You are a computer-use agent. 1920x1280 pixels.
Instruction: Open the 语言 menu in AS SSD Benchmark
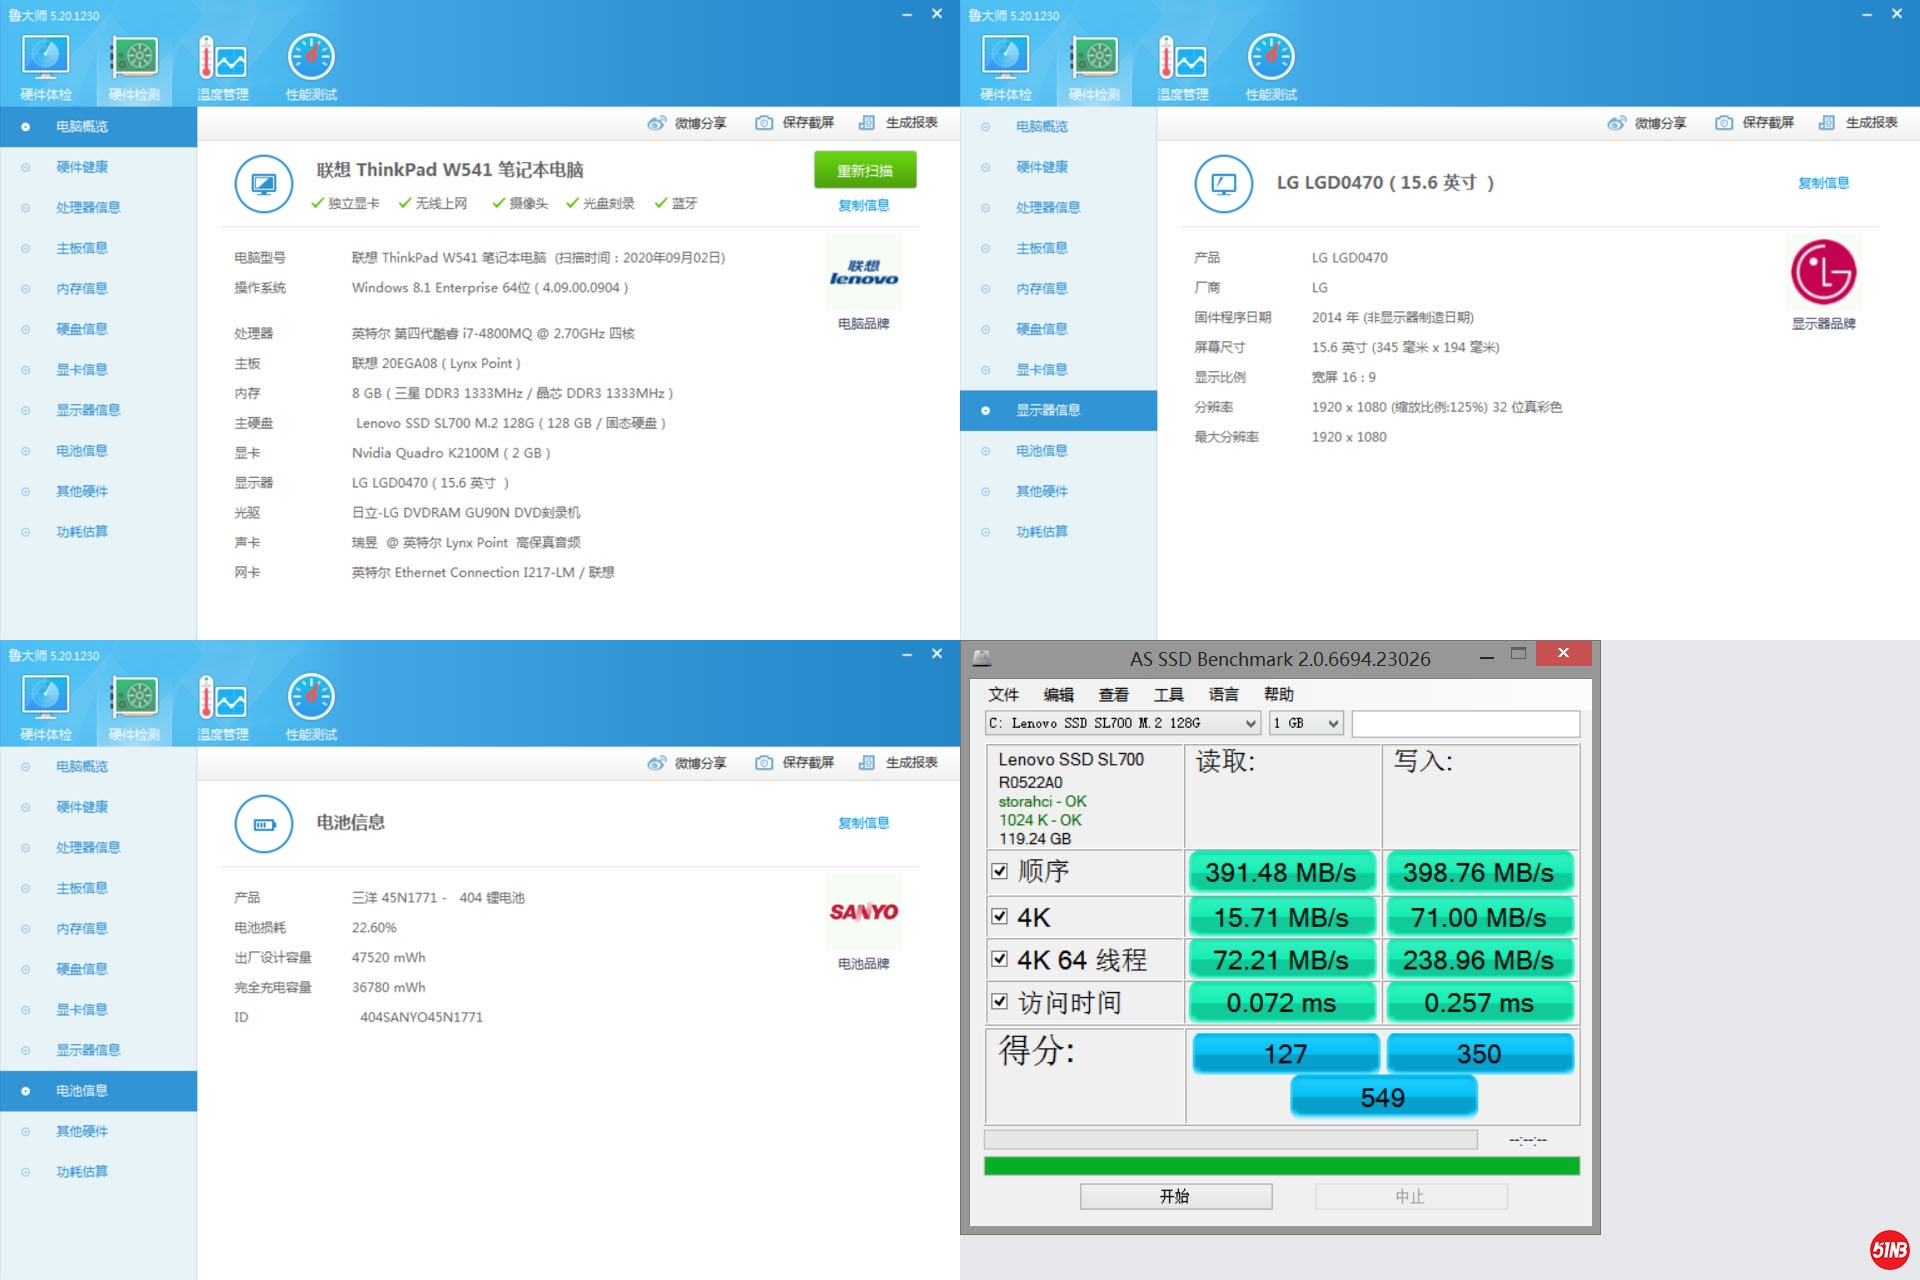1223,694
